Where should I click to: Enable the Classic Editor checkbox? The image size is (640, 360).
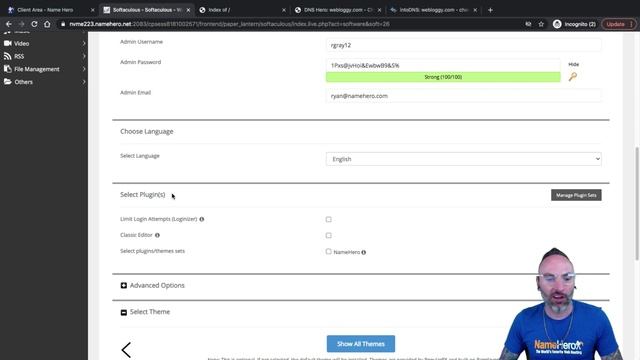329,236
